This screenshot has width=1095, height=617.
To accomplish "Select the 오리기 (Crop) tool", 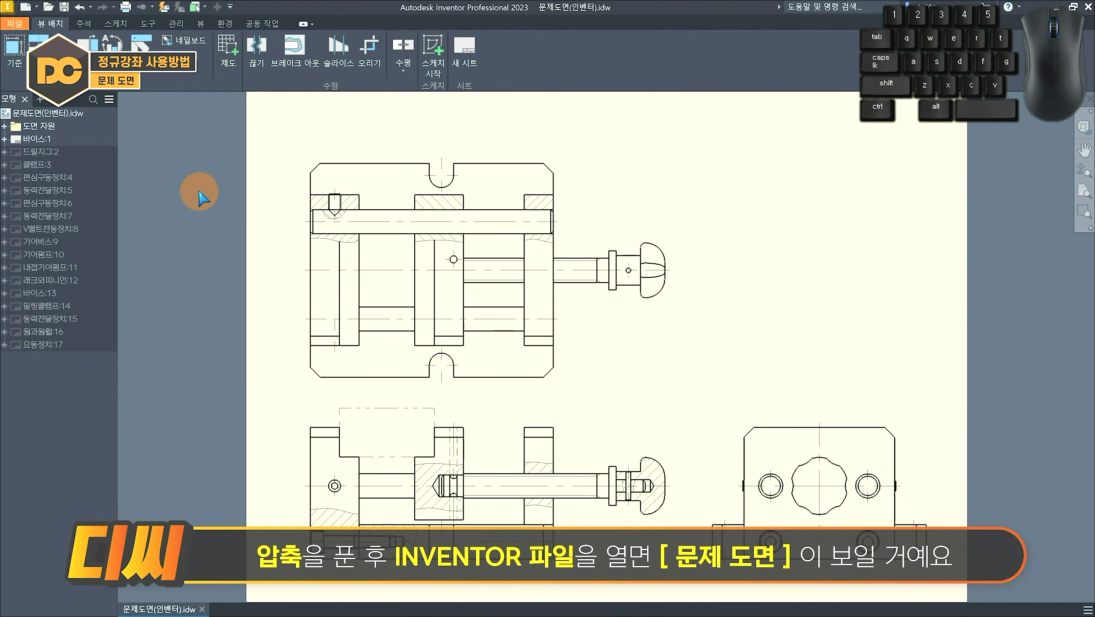I will [x=369, y=51].
